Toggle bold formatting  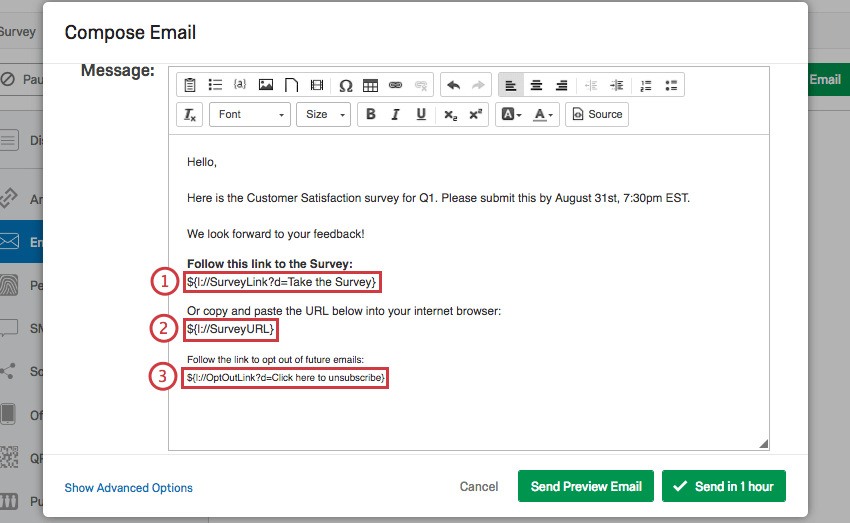[x=371, y=114]
